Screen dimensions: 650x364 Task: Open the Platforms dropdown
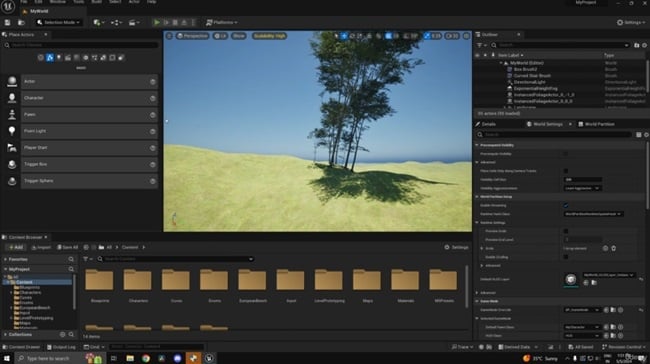click(x=222, y=22)
